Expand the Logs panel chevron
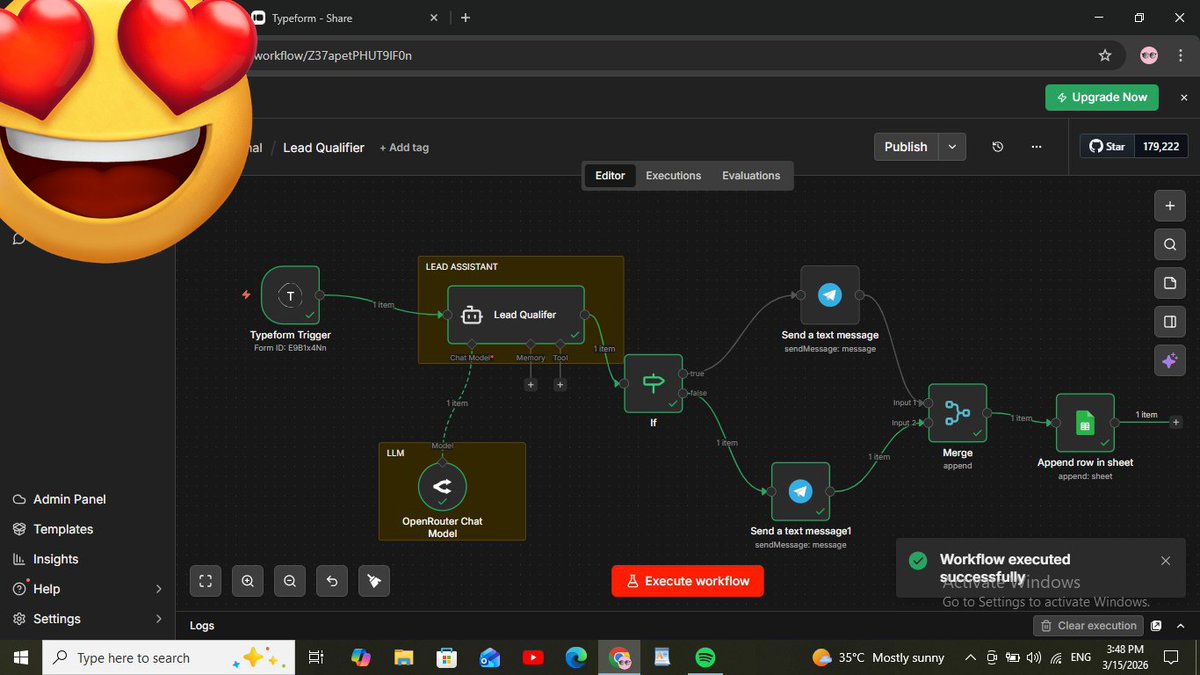Image resolution: width=1200 pixels, height=675 pixels. 1180,626
